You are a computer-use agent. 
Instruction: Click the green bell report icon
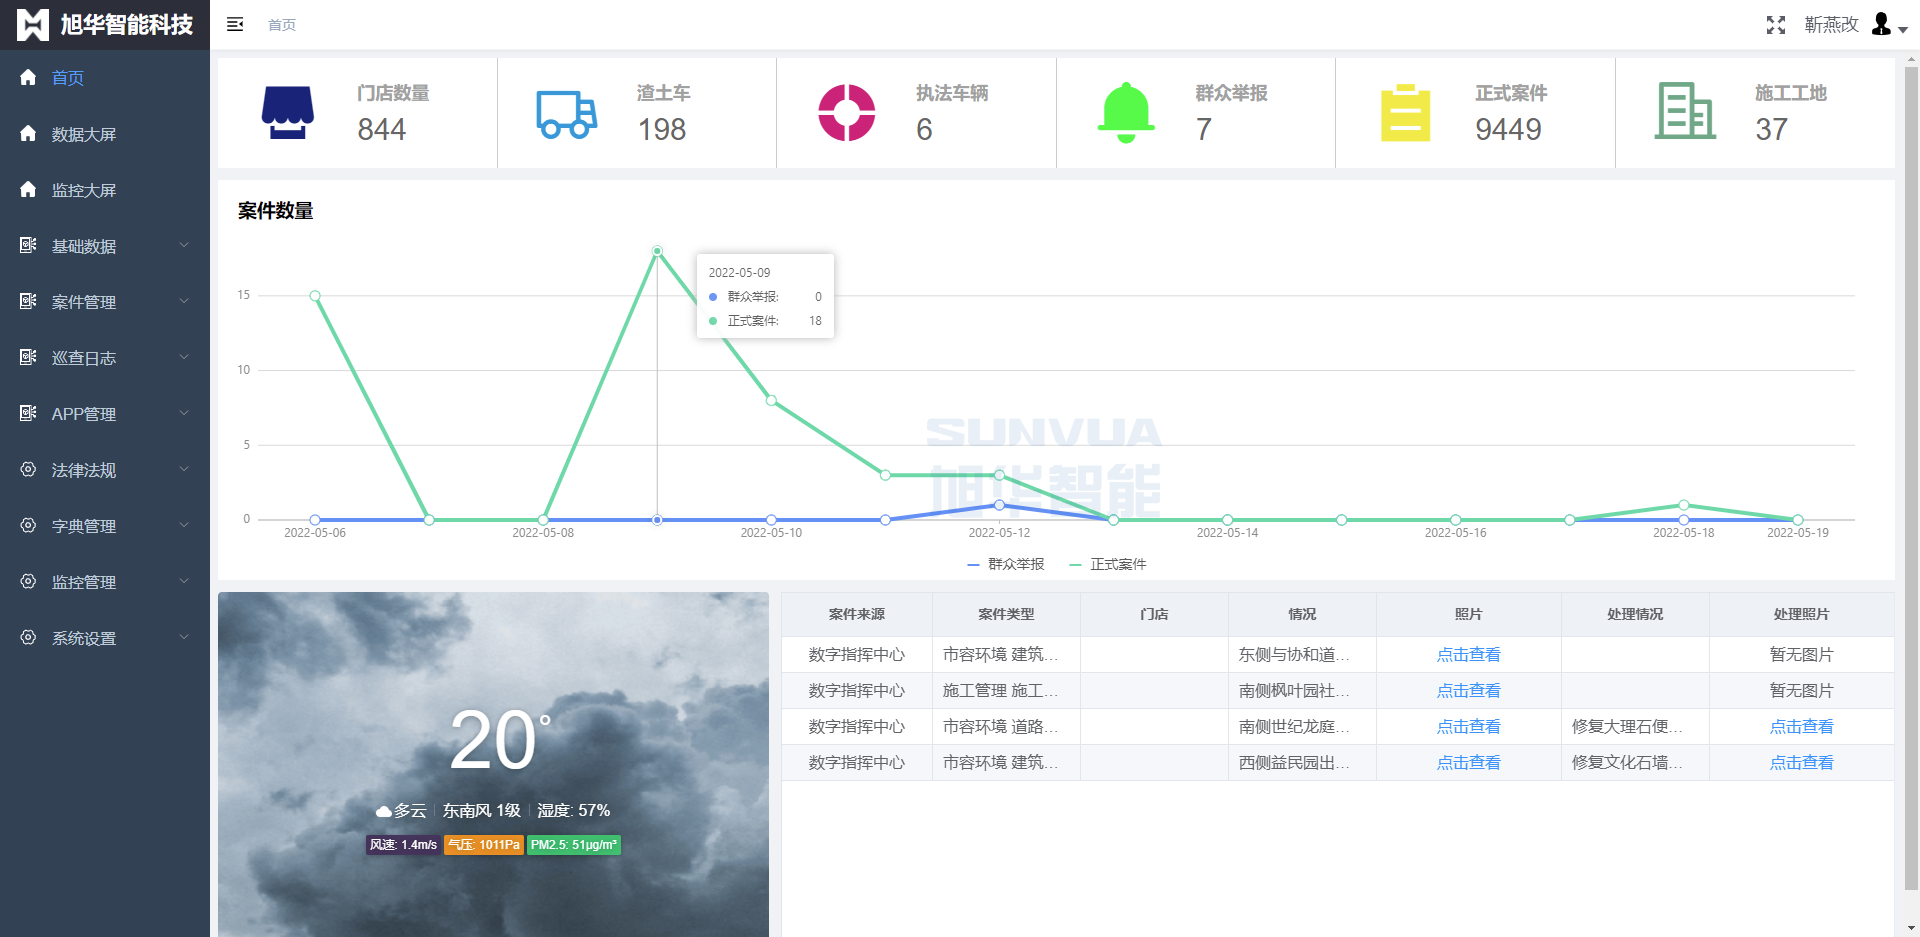tap(1126, 112)
